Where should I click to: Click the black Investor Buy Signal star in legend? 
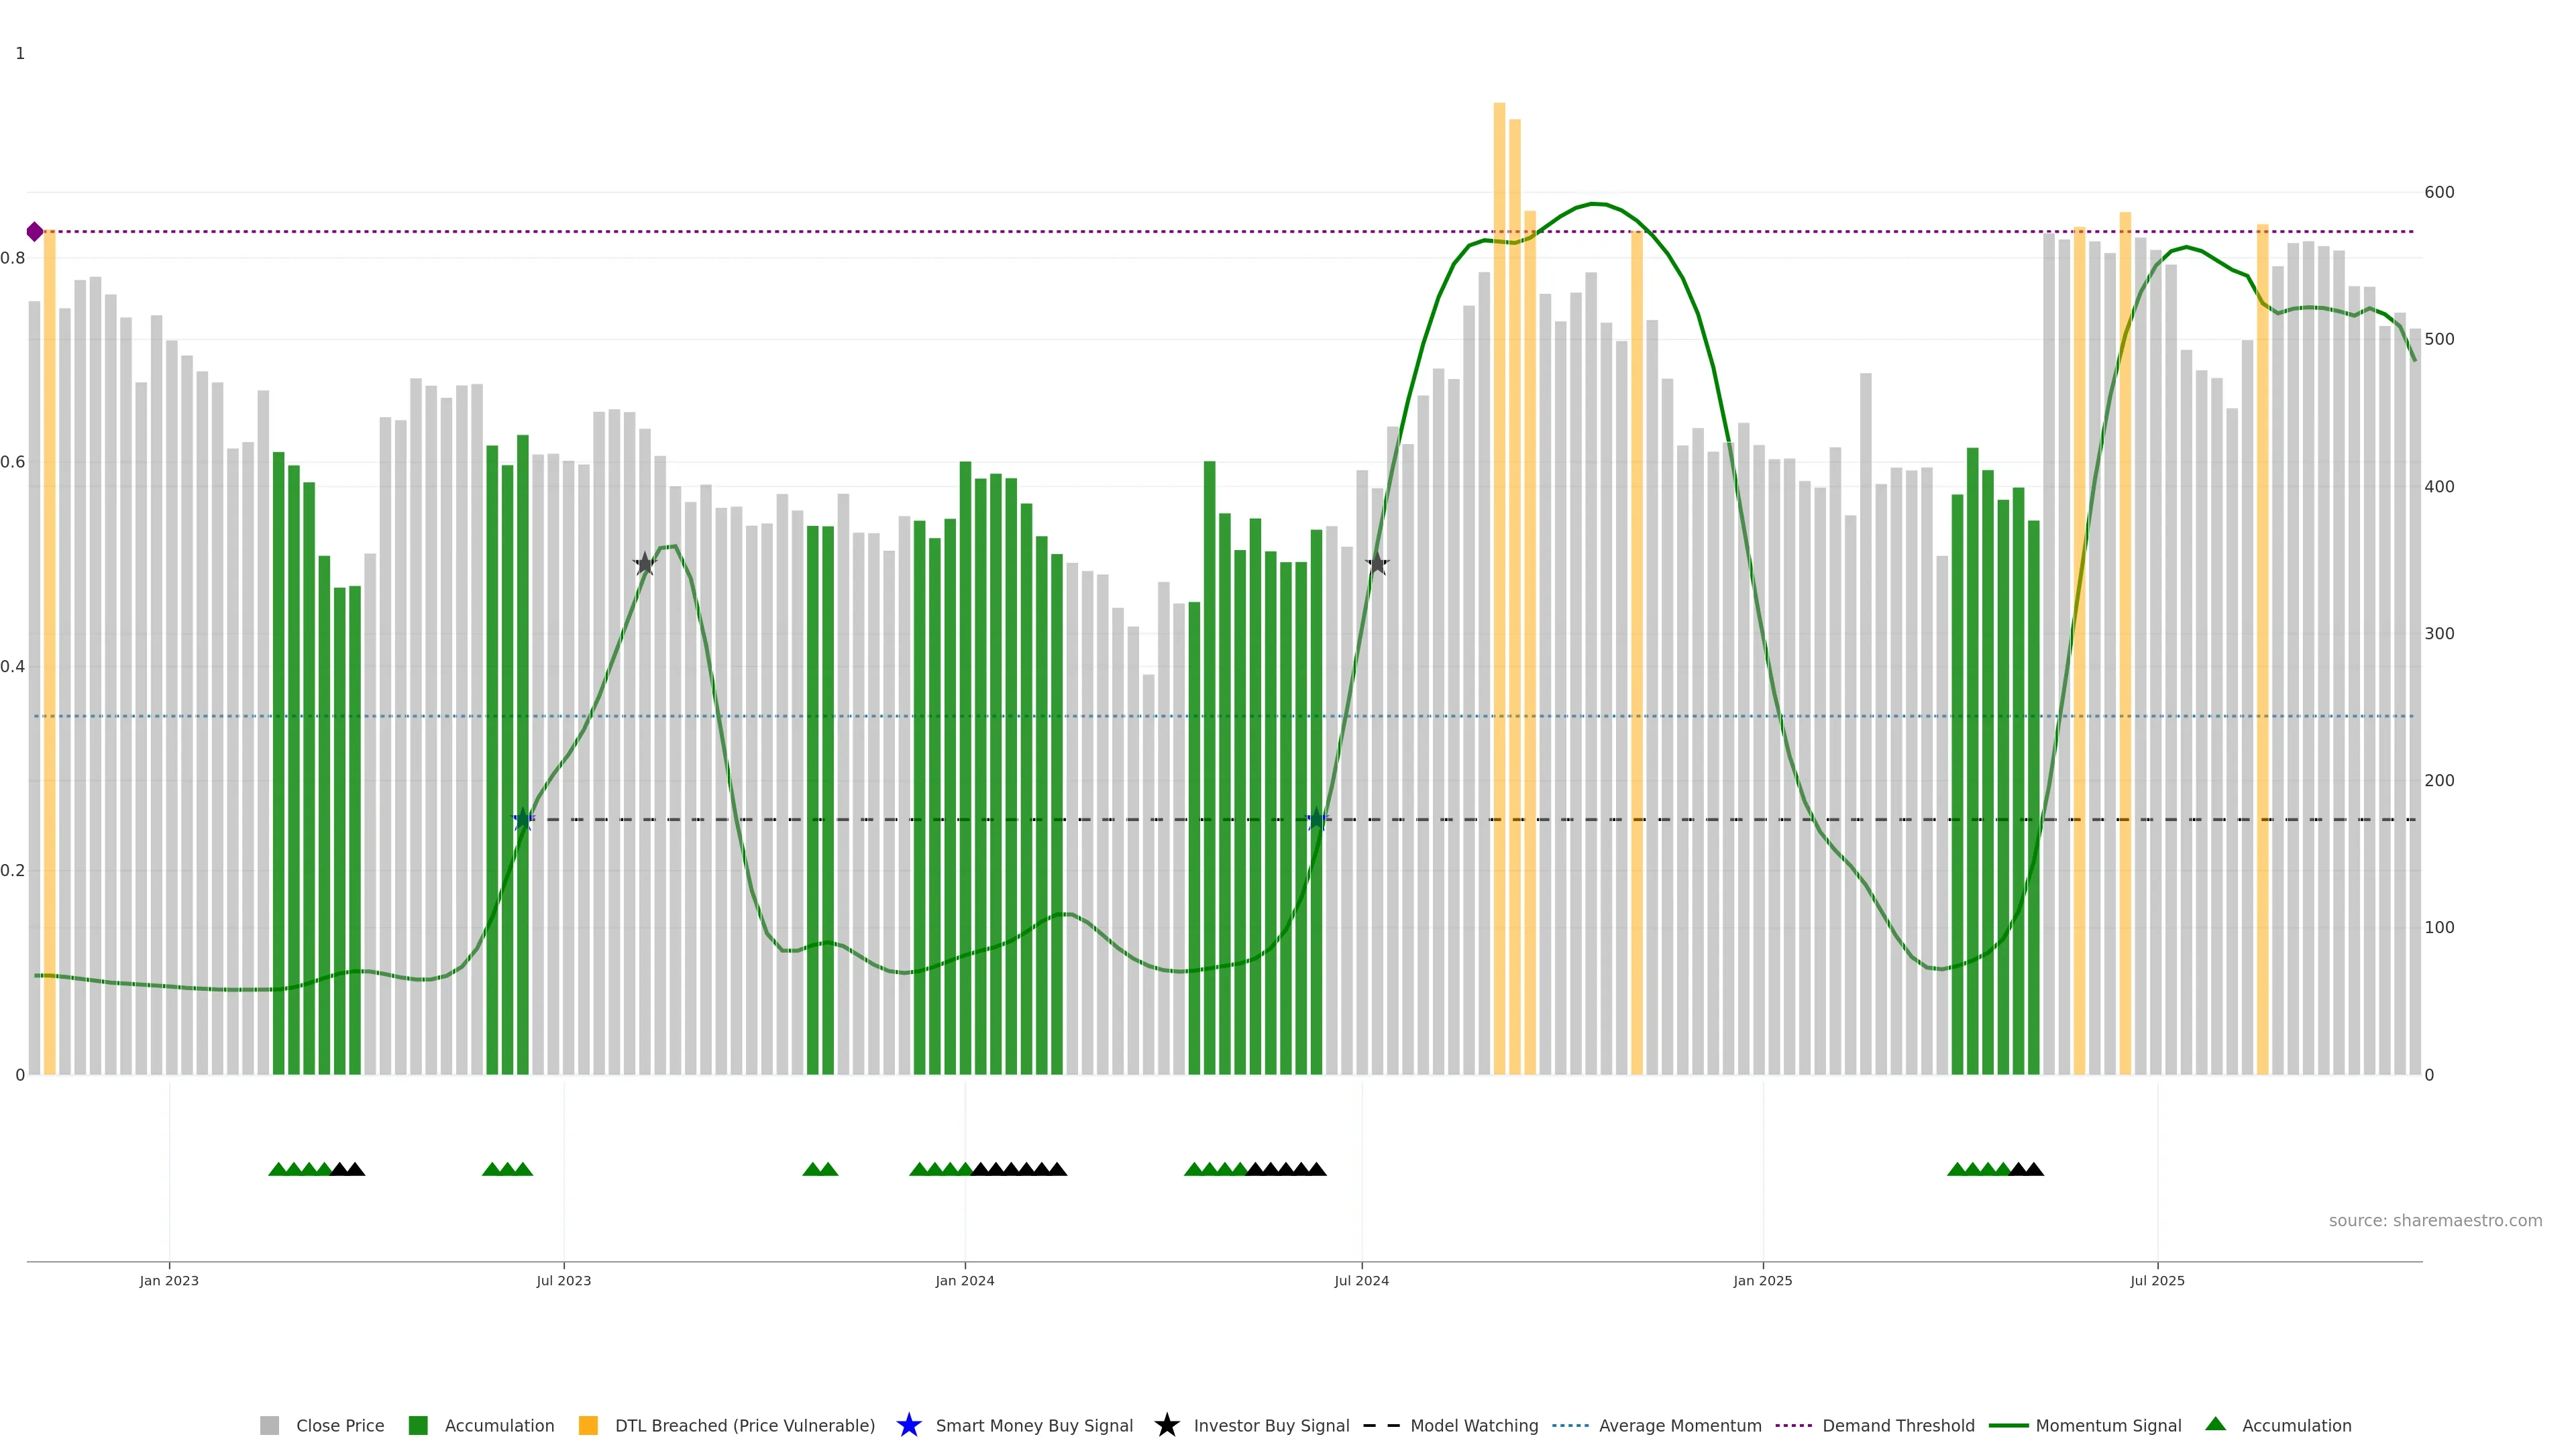pyautogui.click(x=1166, y=1425)
